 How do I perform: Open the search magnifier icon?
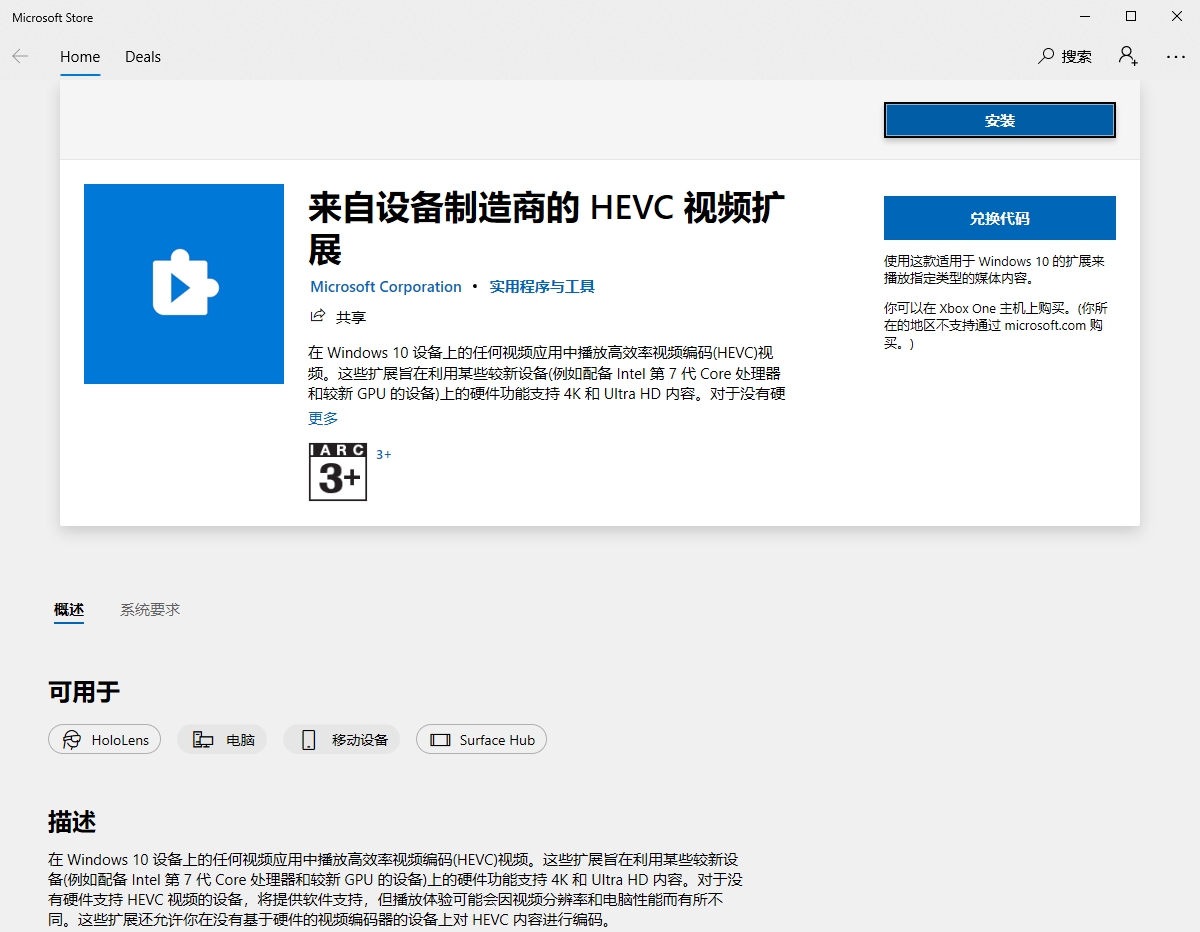[x=1047, y=56]
